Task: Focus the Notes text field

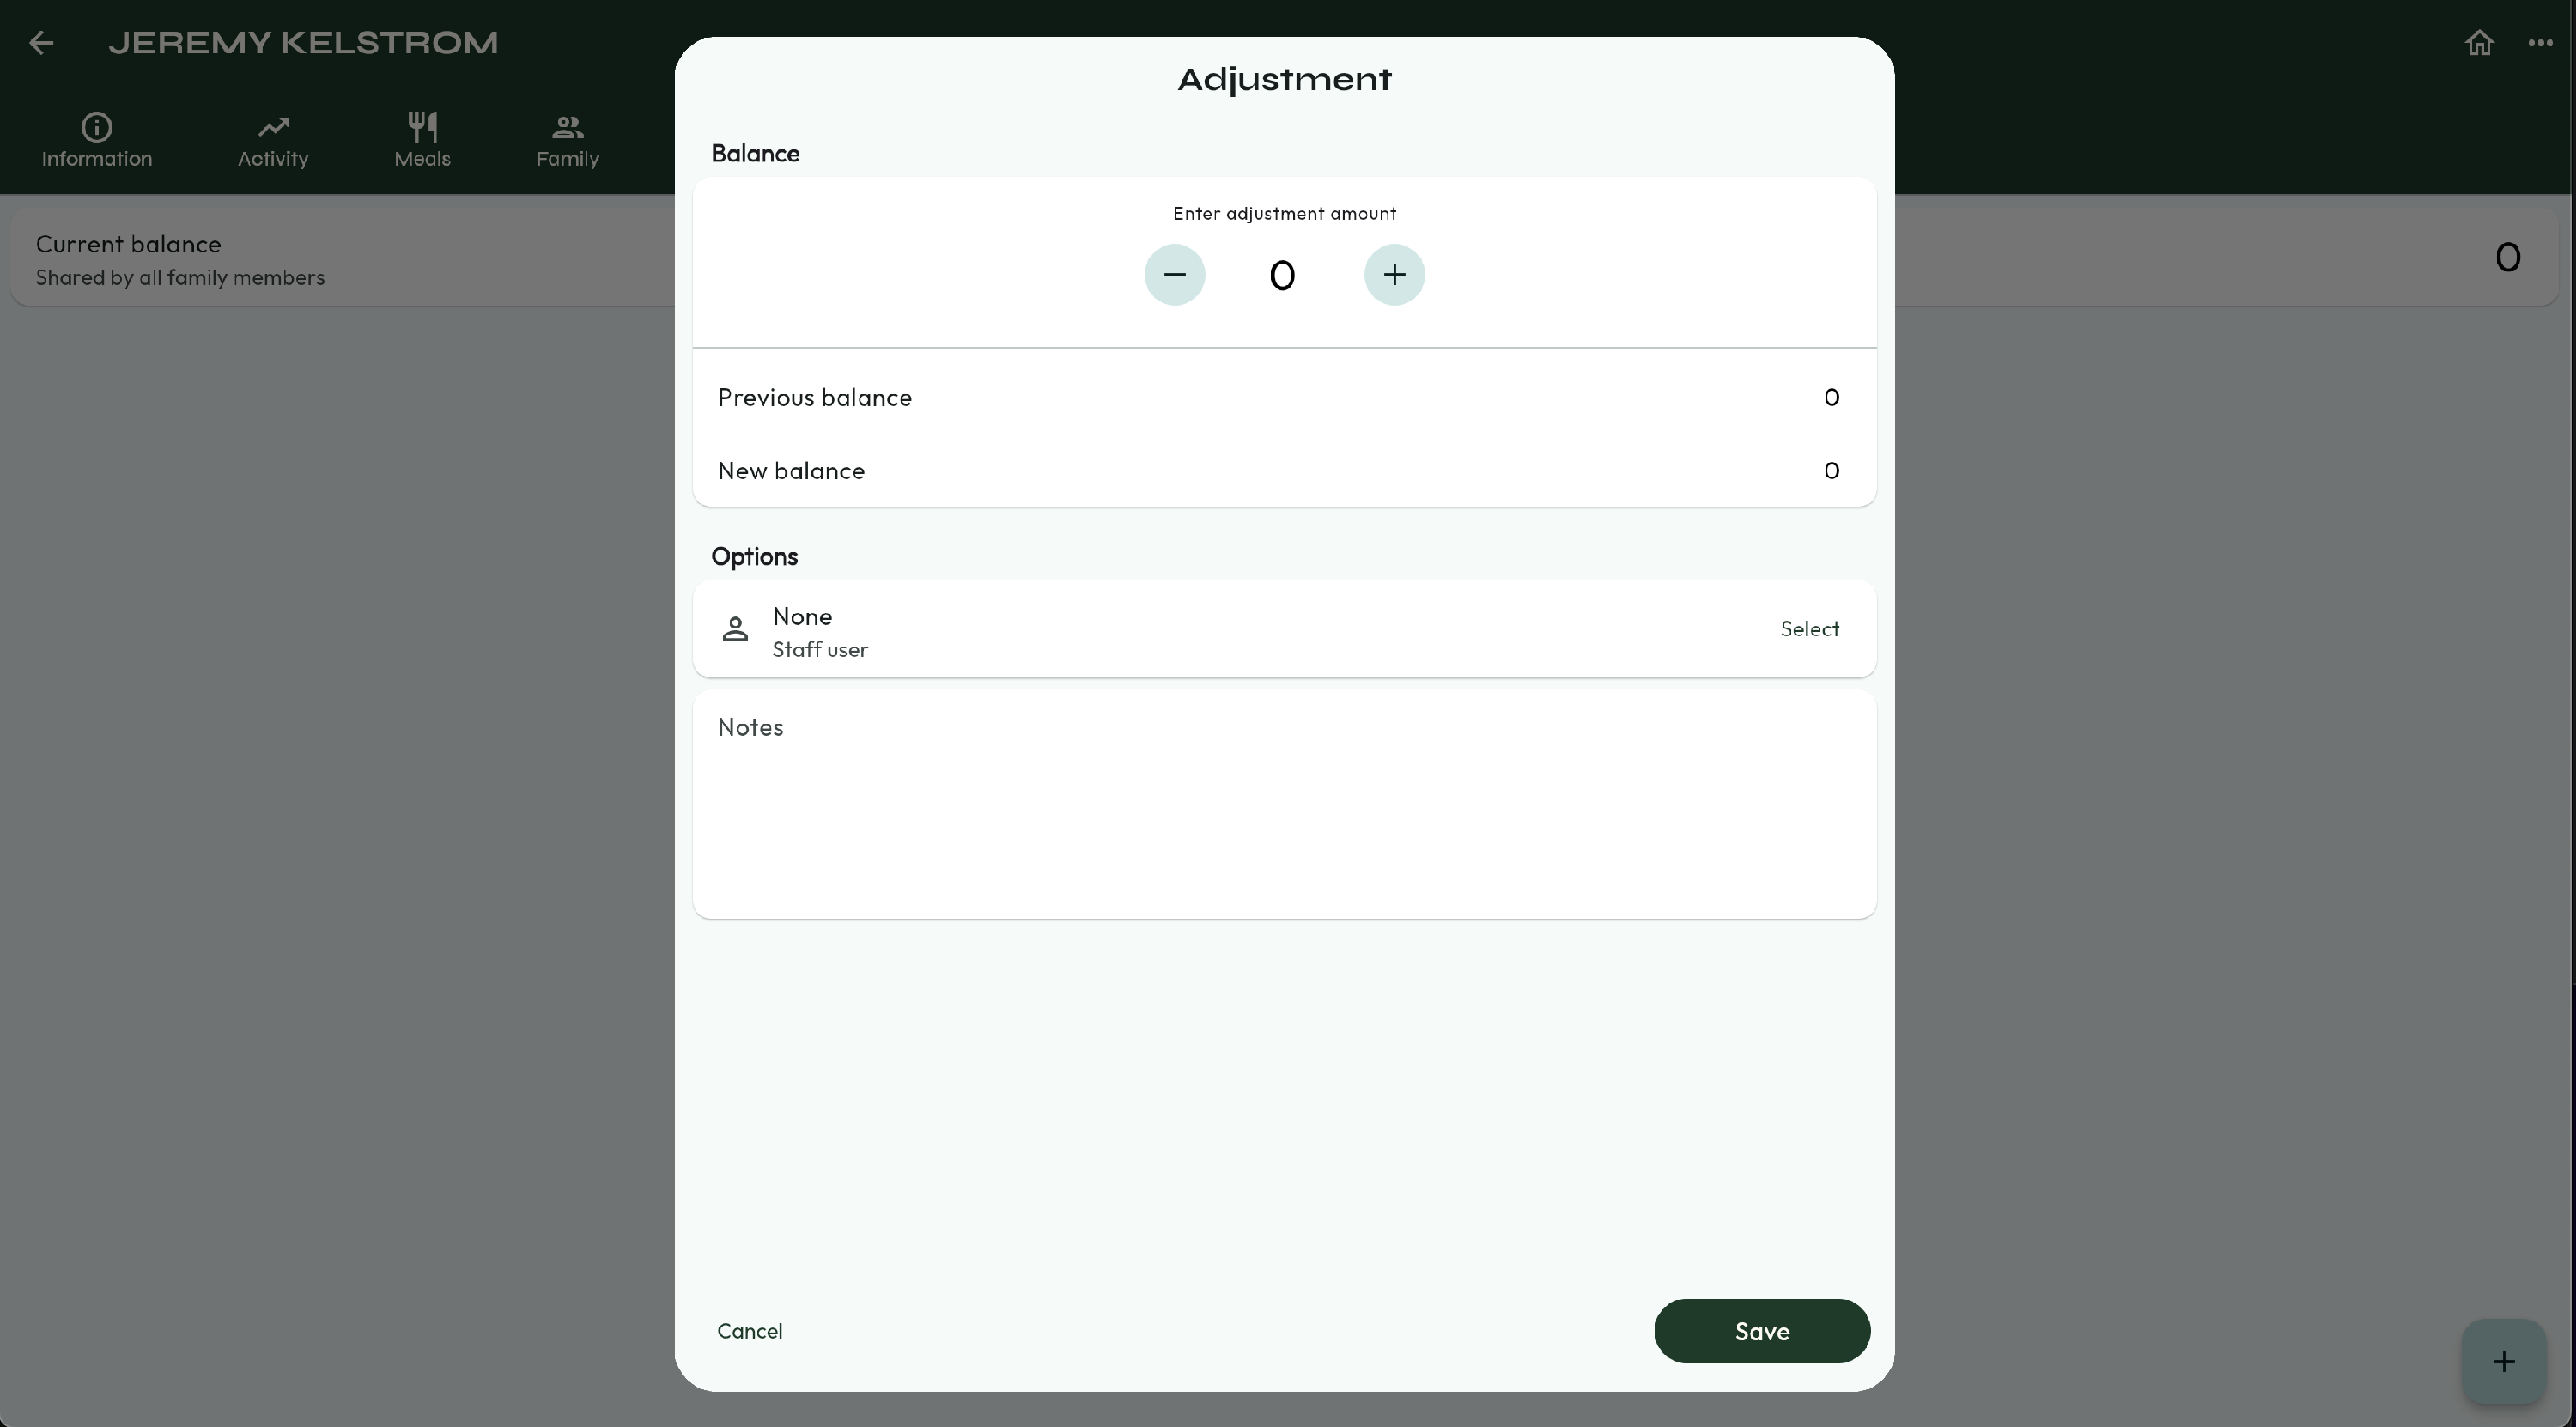Action: [x=1284, y=804]
